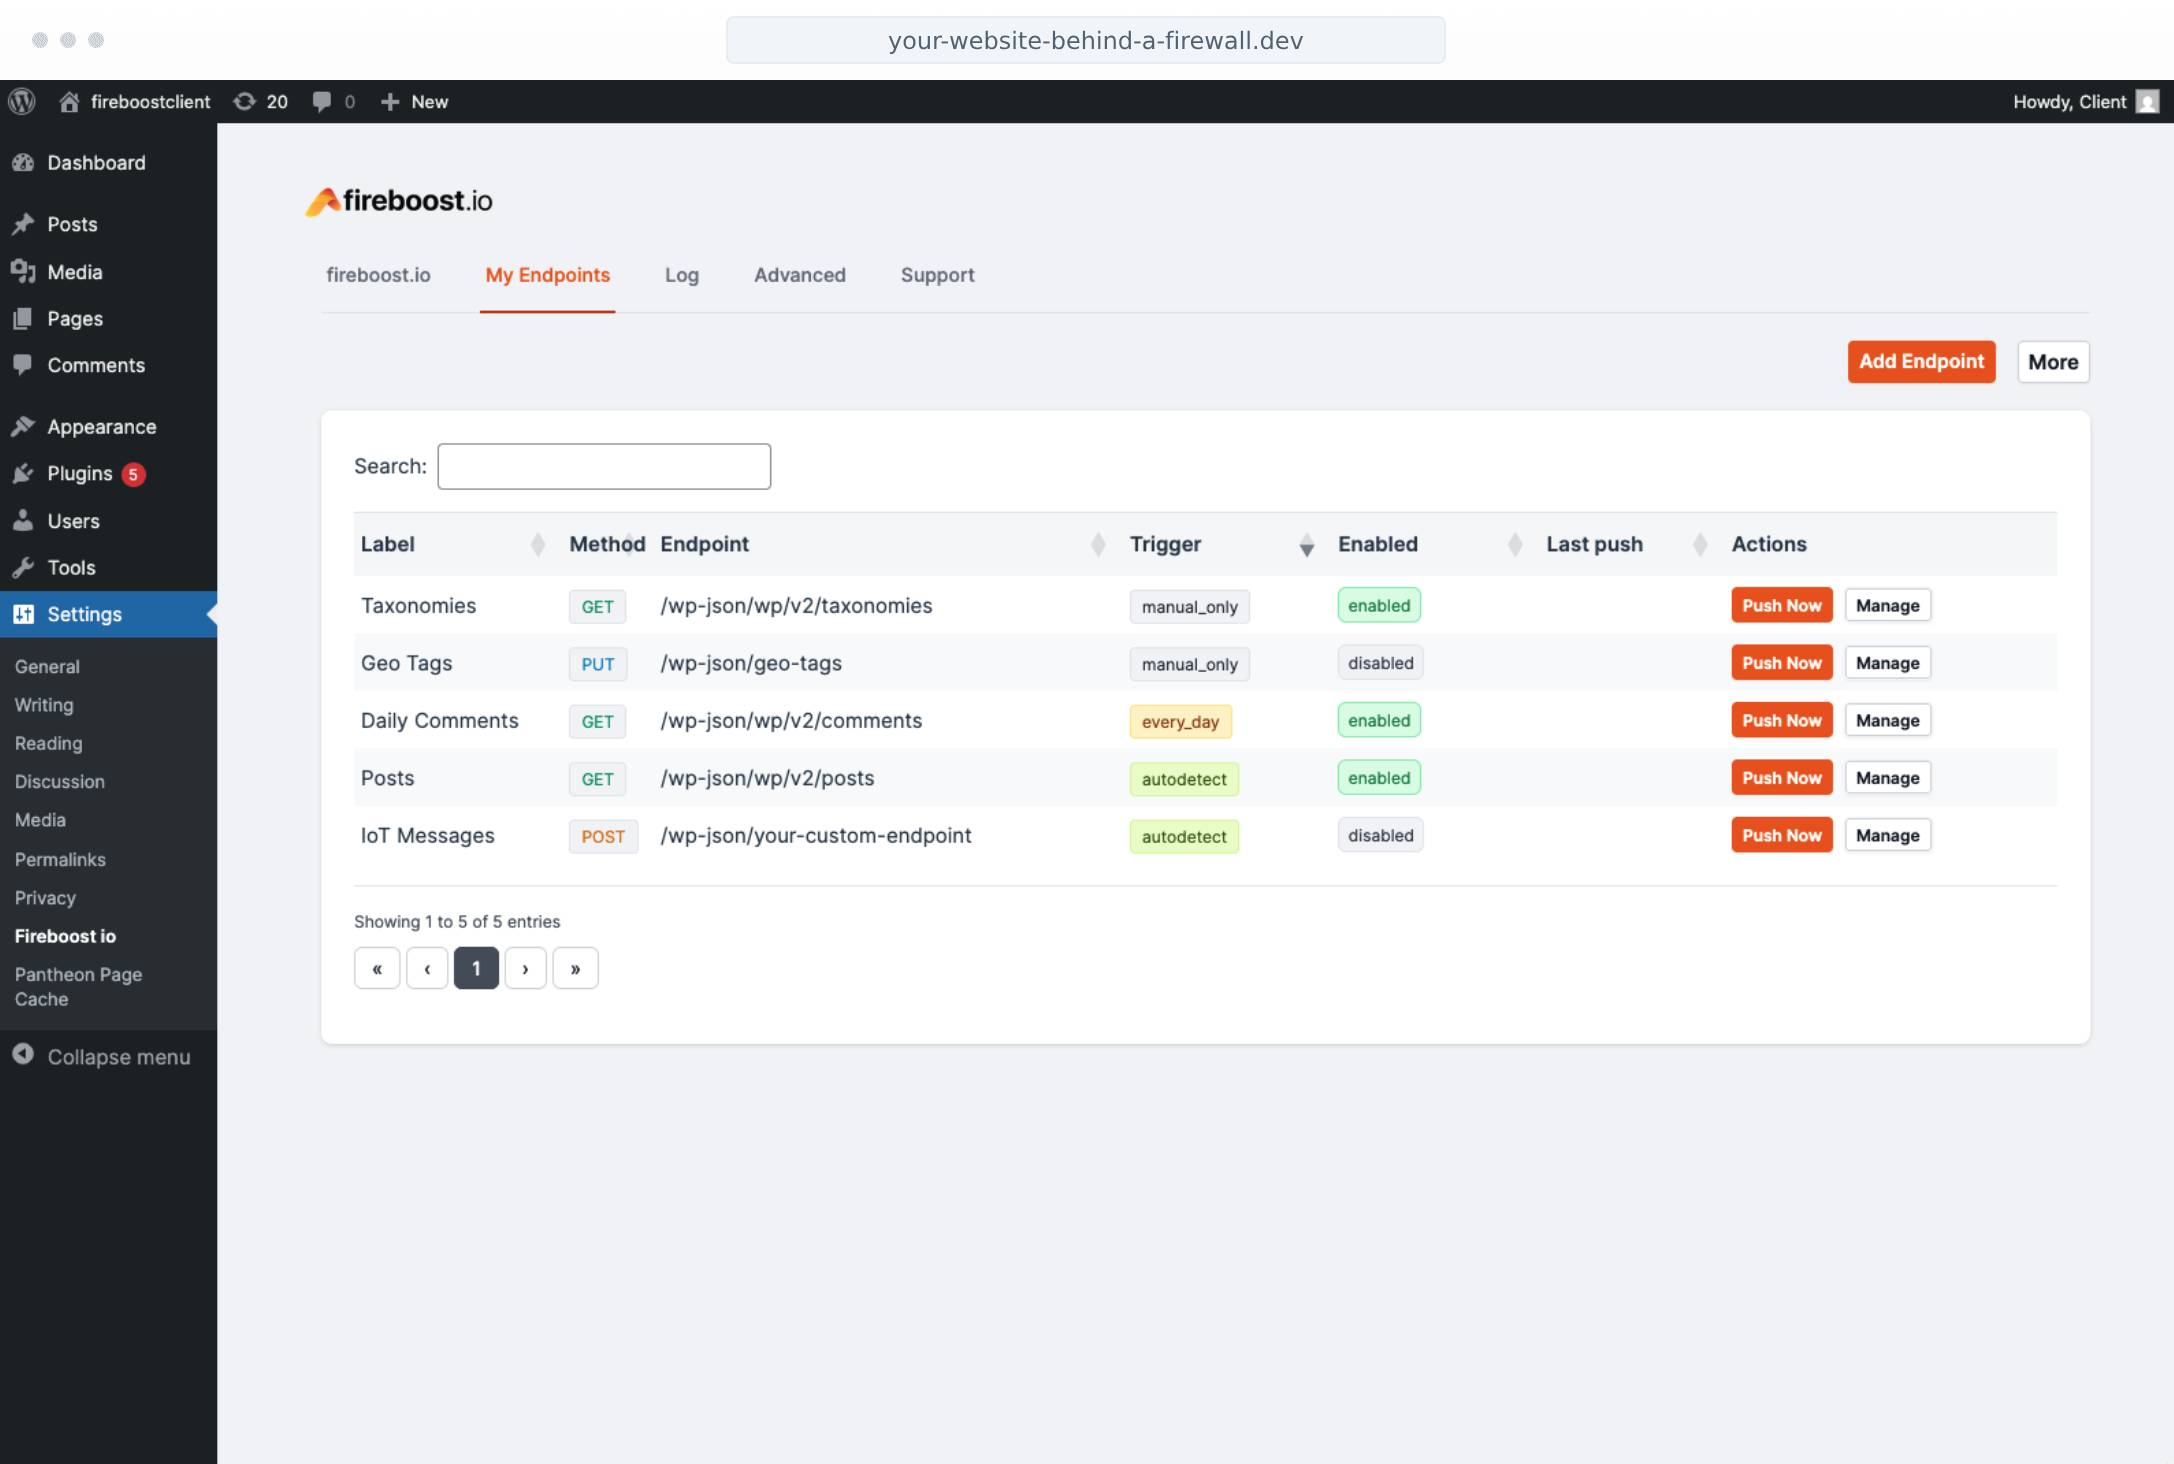The width and height of the screenshot is (2174, 1464).
Task: Open Fireboost io settings submenu item
Action: (x=65, y=936)
